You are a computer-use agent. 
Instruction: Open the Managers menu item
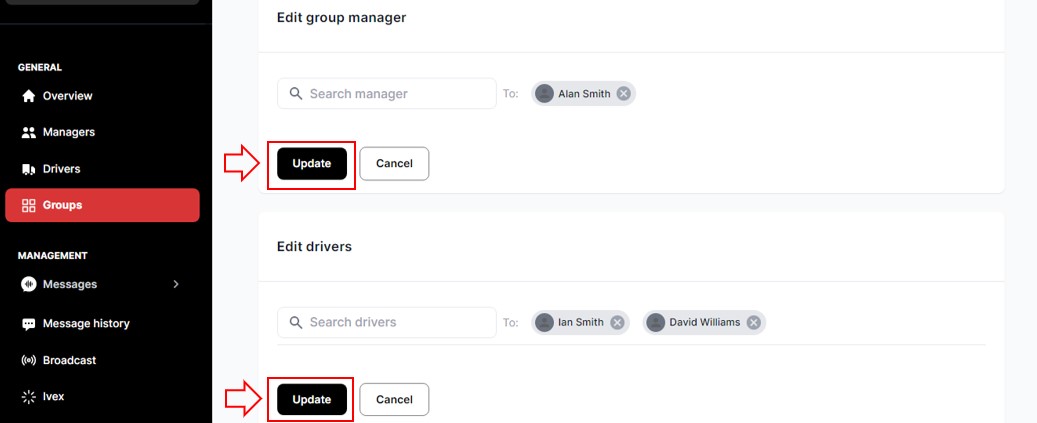coord(68,132)
